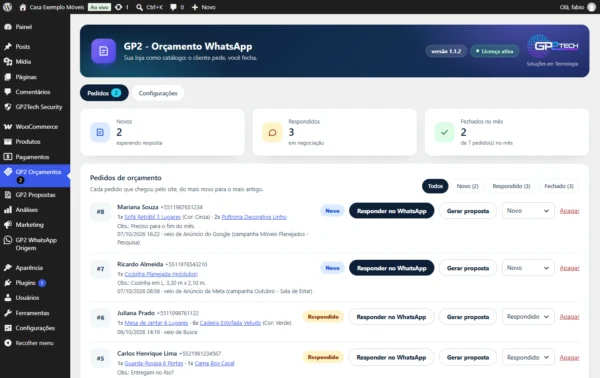The height and width of the screenshot is (378, 600).
Task: Filter orders by Respondido (3)
Action: [511, 186]
